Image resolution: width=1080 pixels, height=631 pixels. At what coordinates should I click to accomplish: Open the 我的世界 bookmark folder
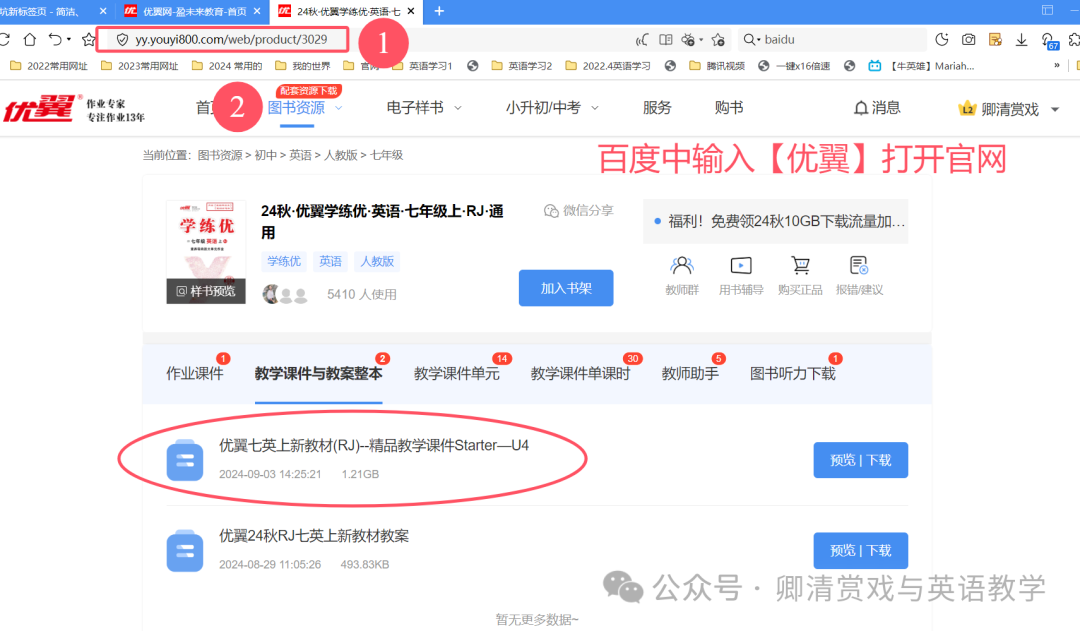tap(302, 66)
